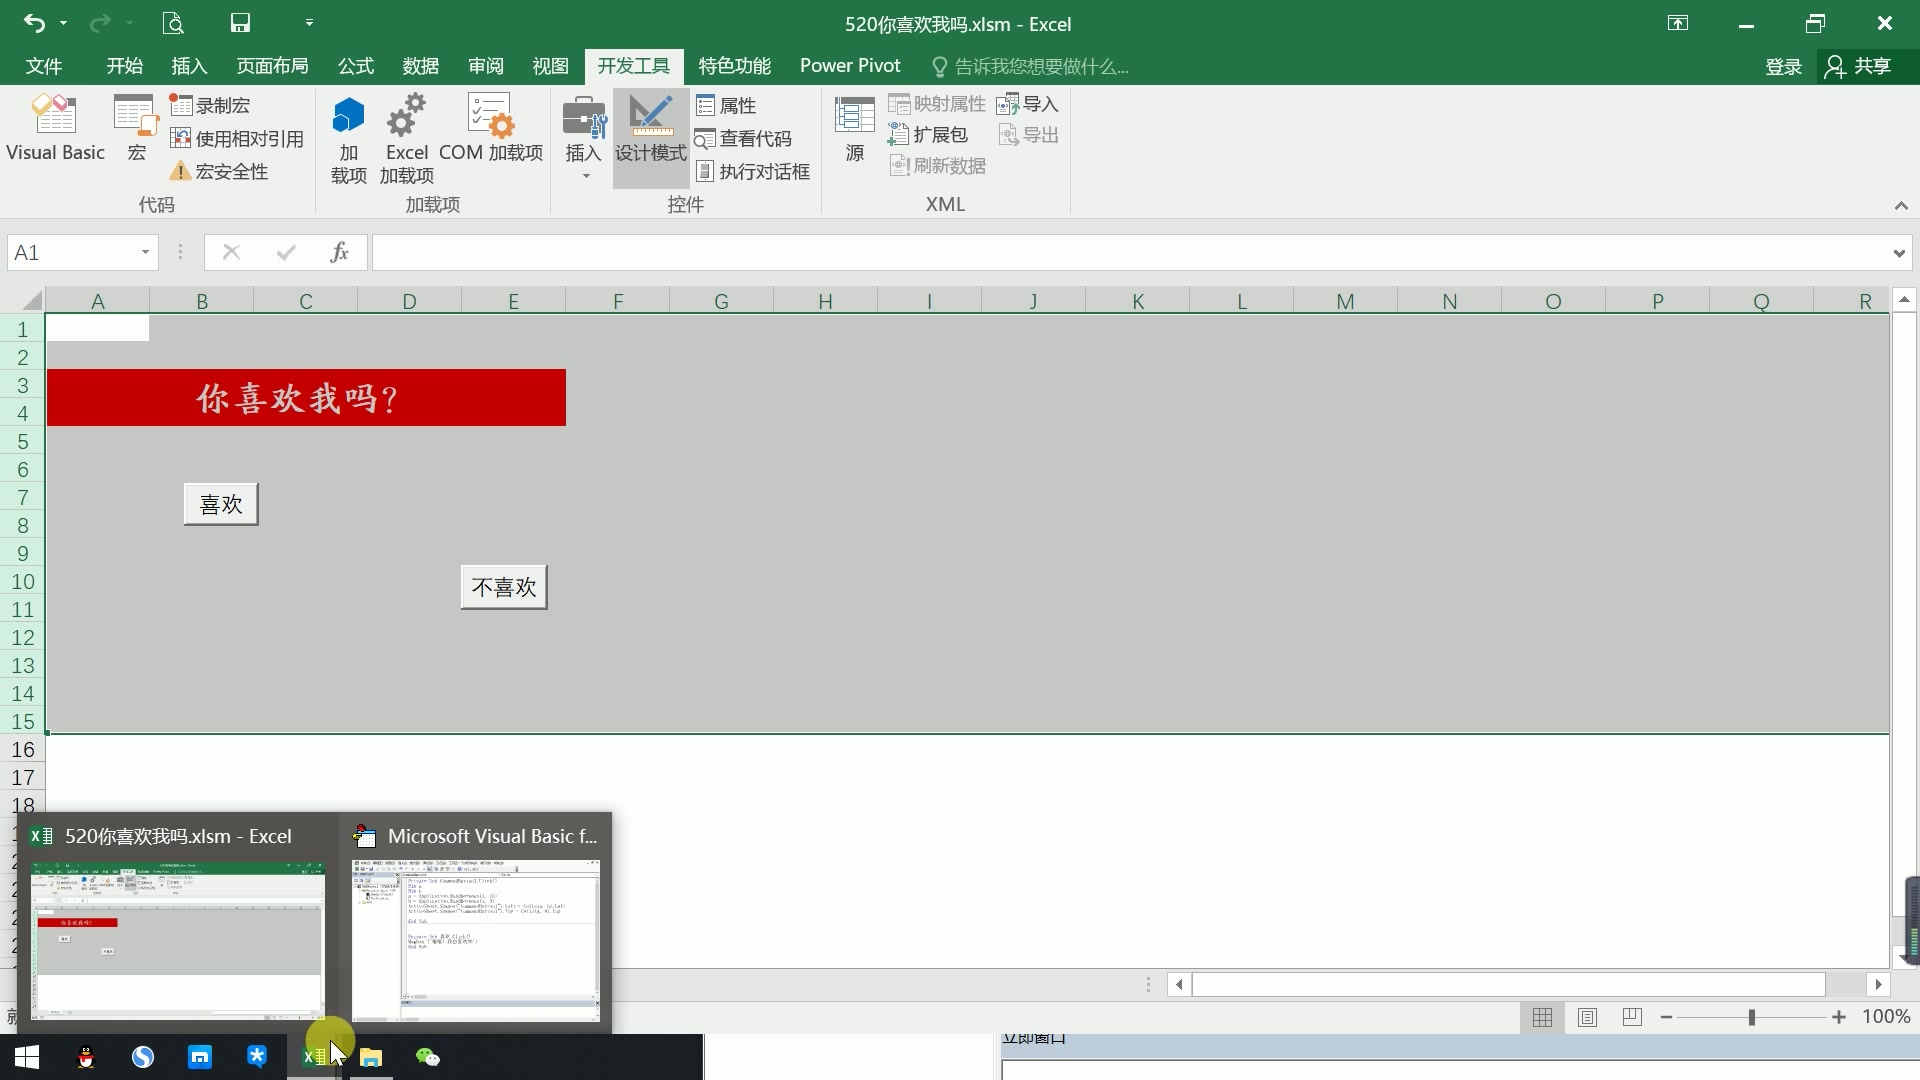Open the Visual Basic editor icon
Screen dimensions: 1920x1080
[x=55, y=116]
